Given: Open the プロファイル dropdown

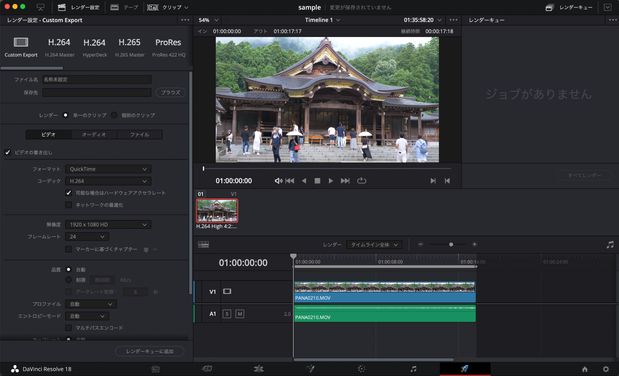Looking at the screenshot, I should click(91, 304).
